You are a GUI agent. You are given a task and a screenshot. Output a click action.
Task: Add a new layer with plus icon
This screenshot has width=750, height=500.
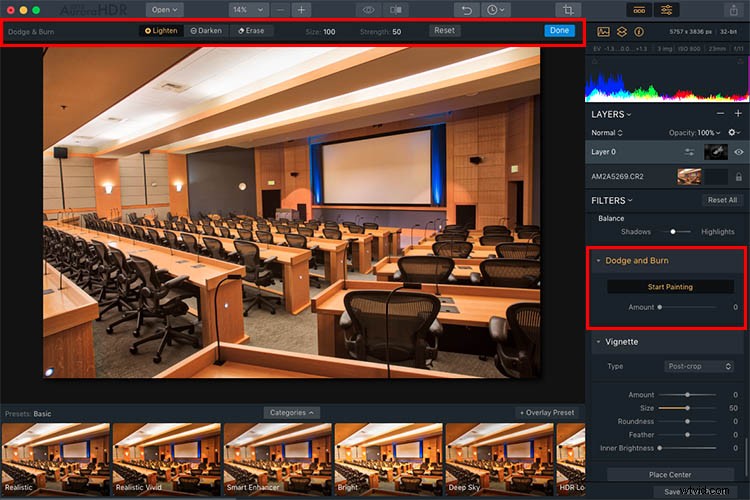[x=738, y=113]
